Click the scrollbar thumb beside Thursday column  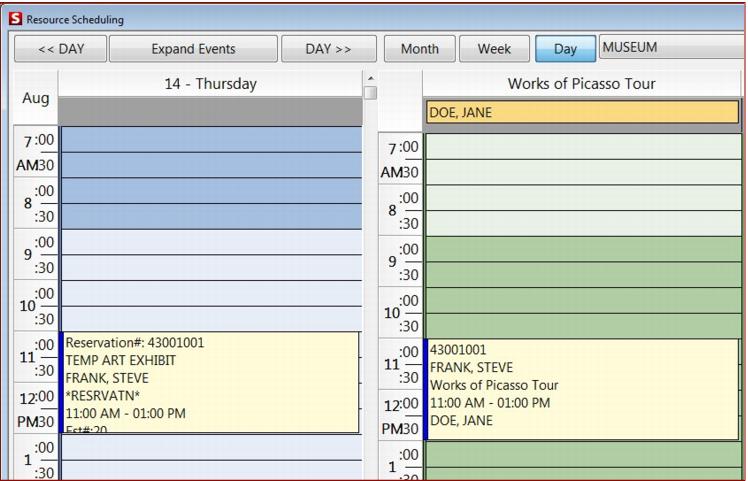point(370,93)
